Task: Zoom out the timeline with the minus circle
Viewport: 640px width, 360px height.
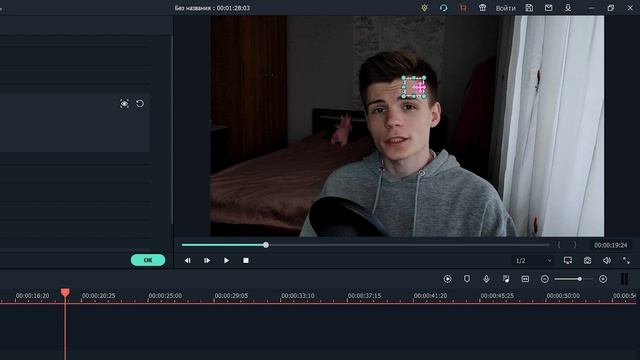Action: pos(544,279)
